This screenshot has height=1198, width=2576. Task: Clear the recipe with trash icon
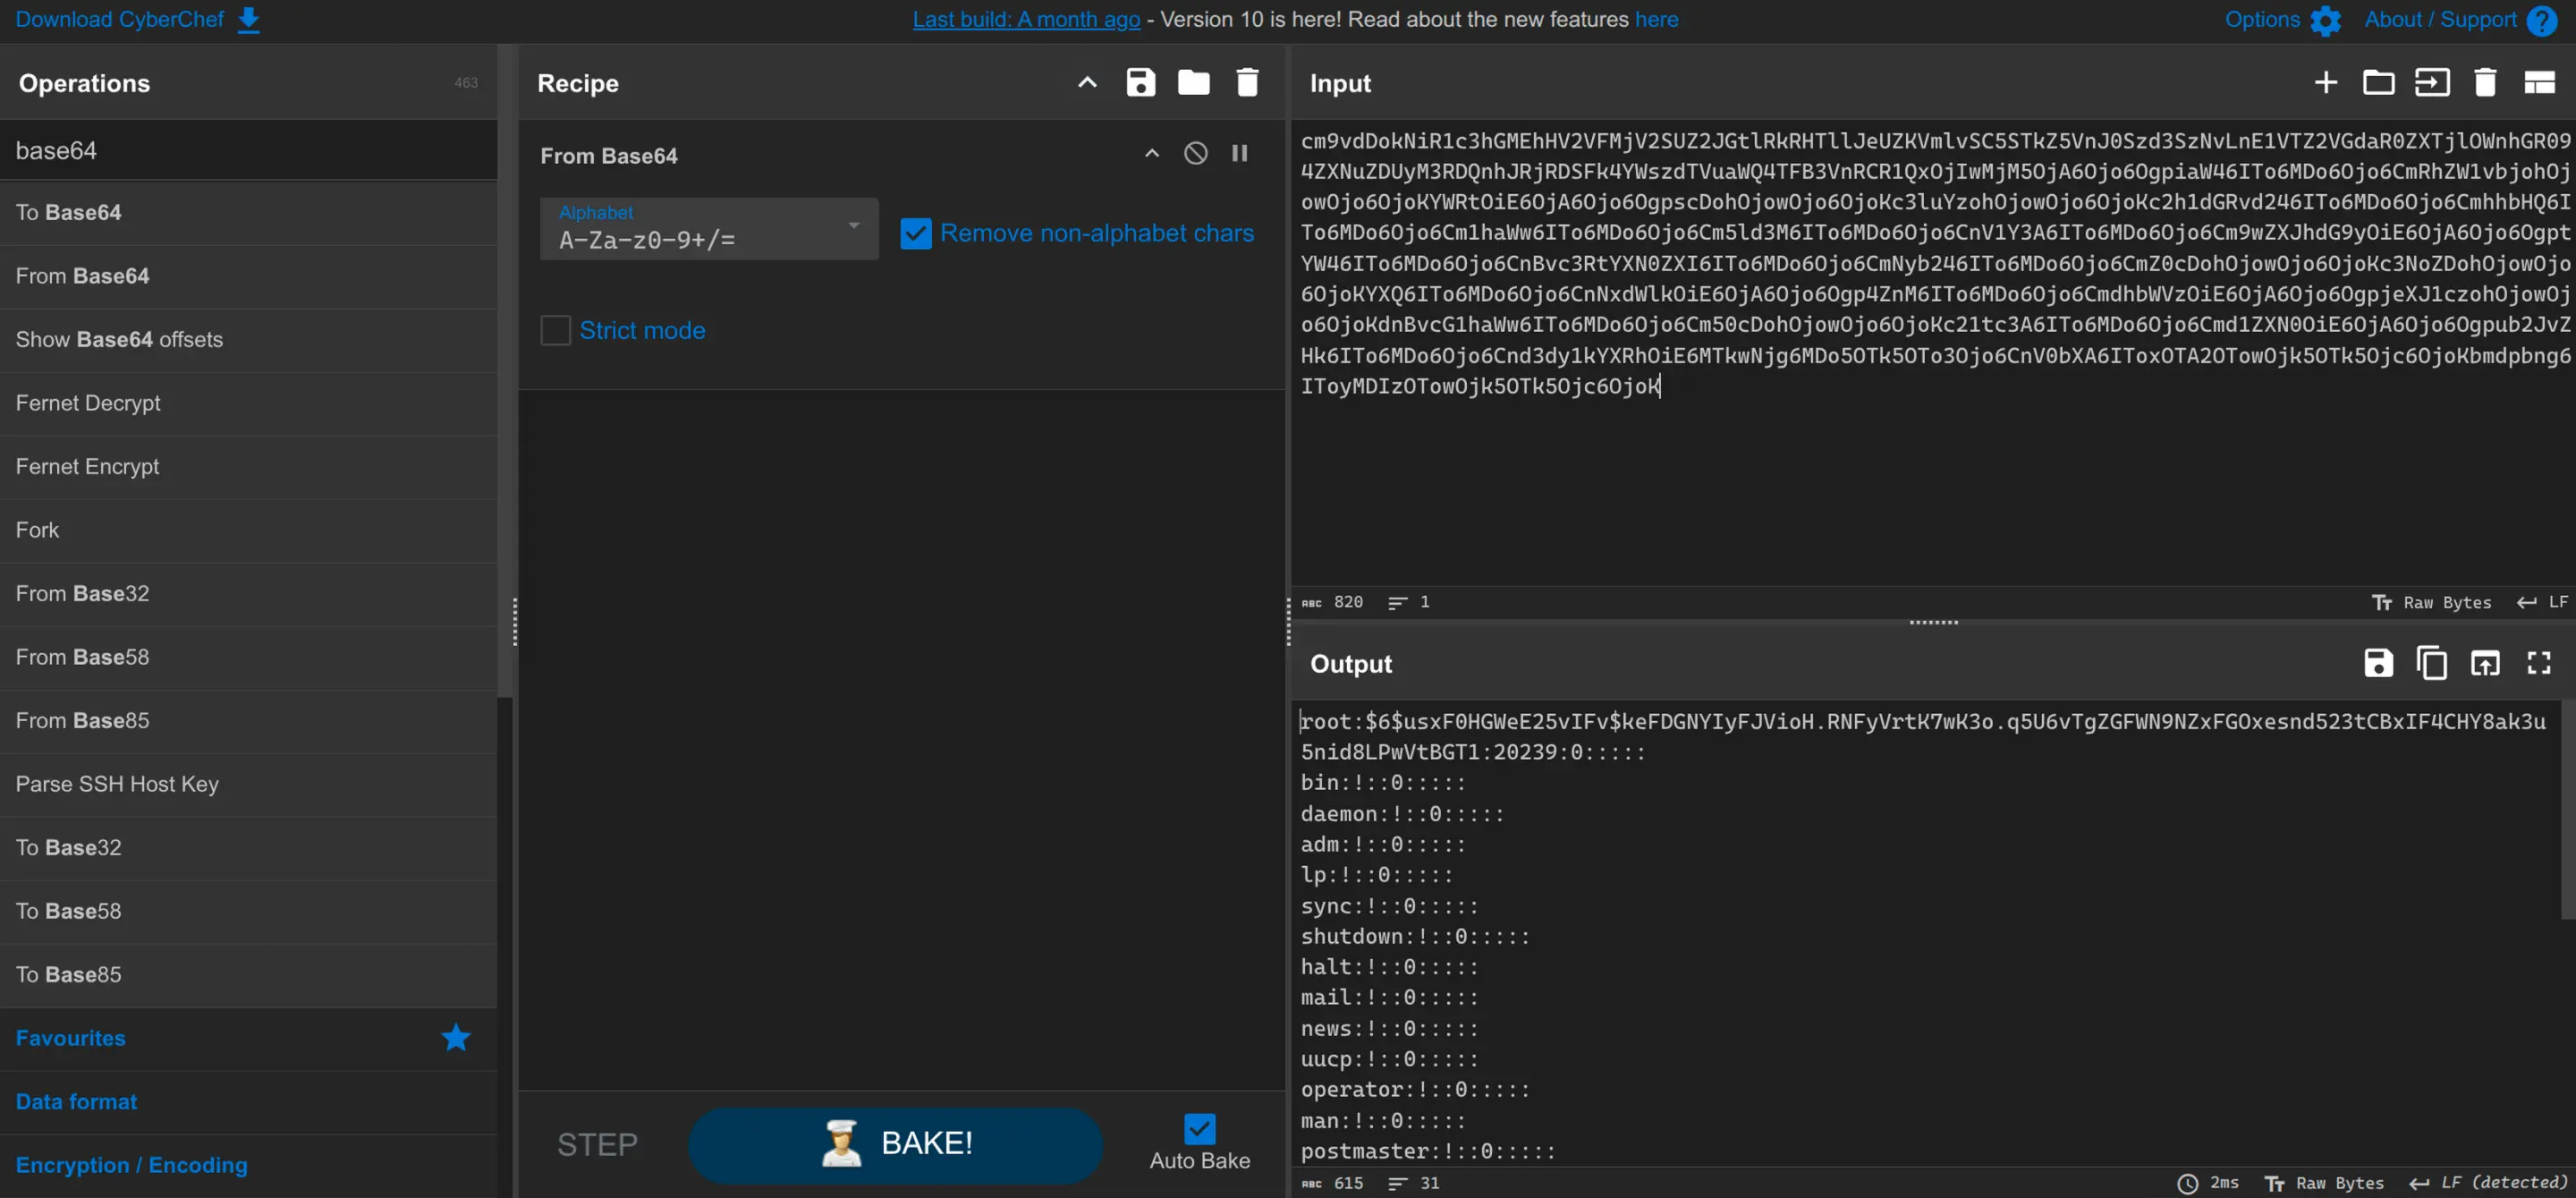click(x=1246, y=83)
